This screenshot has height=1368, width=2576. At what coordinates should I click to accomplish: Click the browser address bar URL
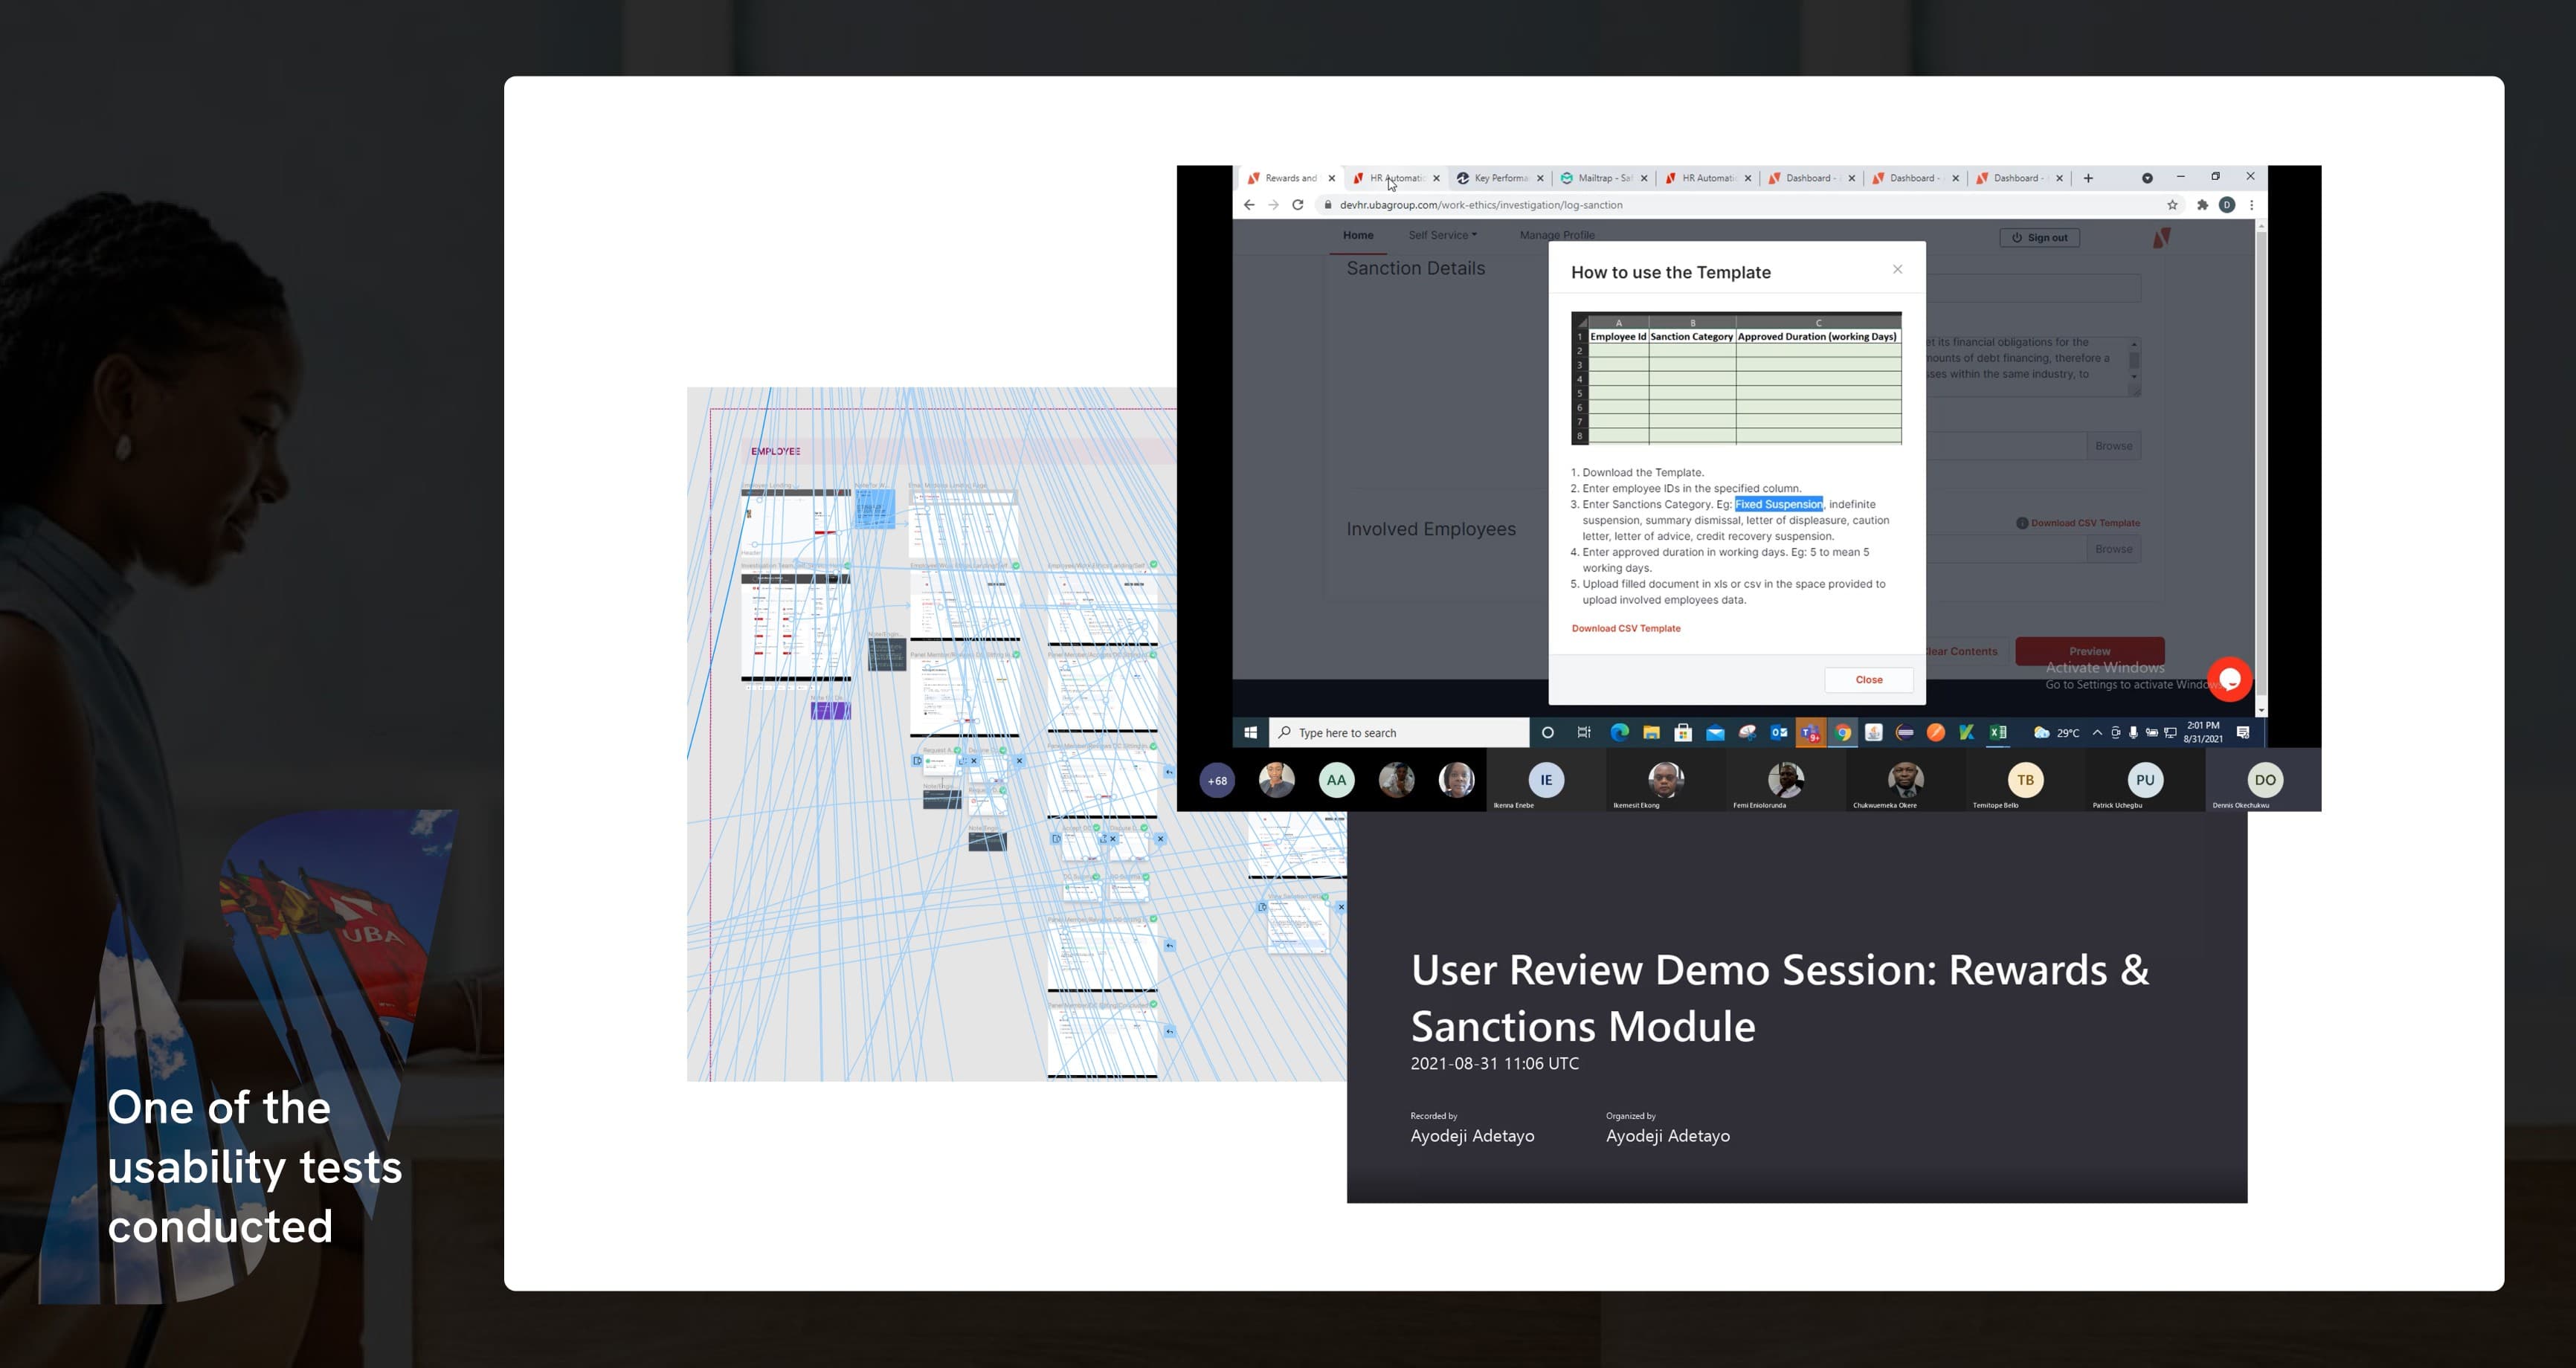coord(1481,205)
